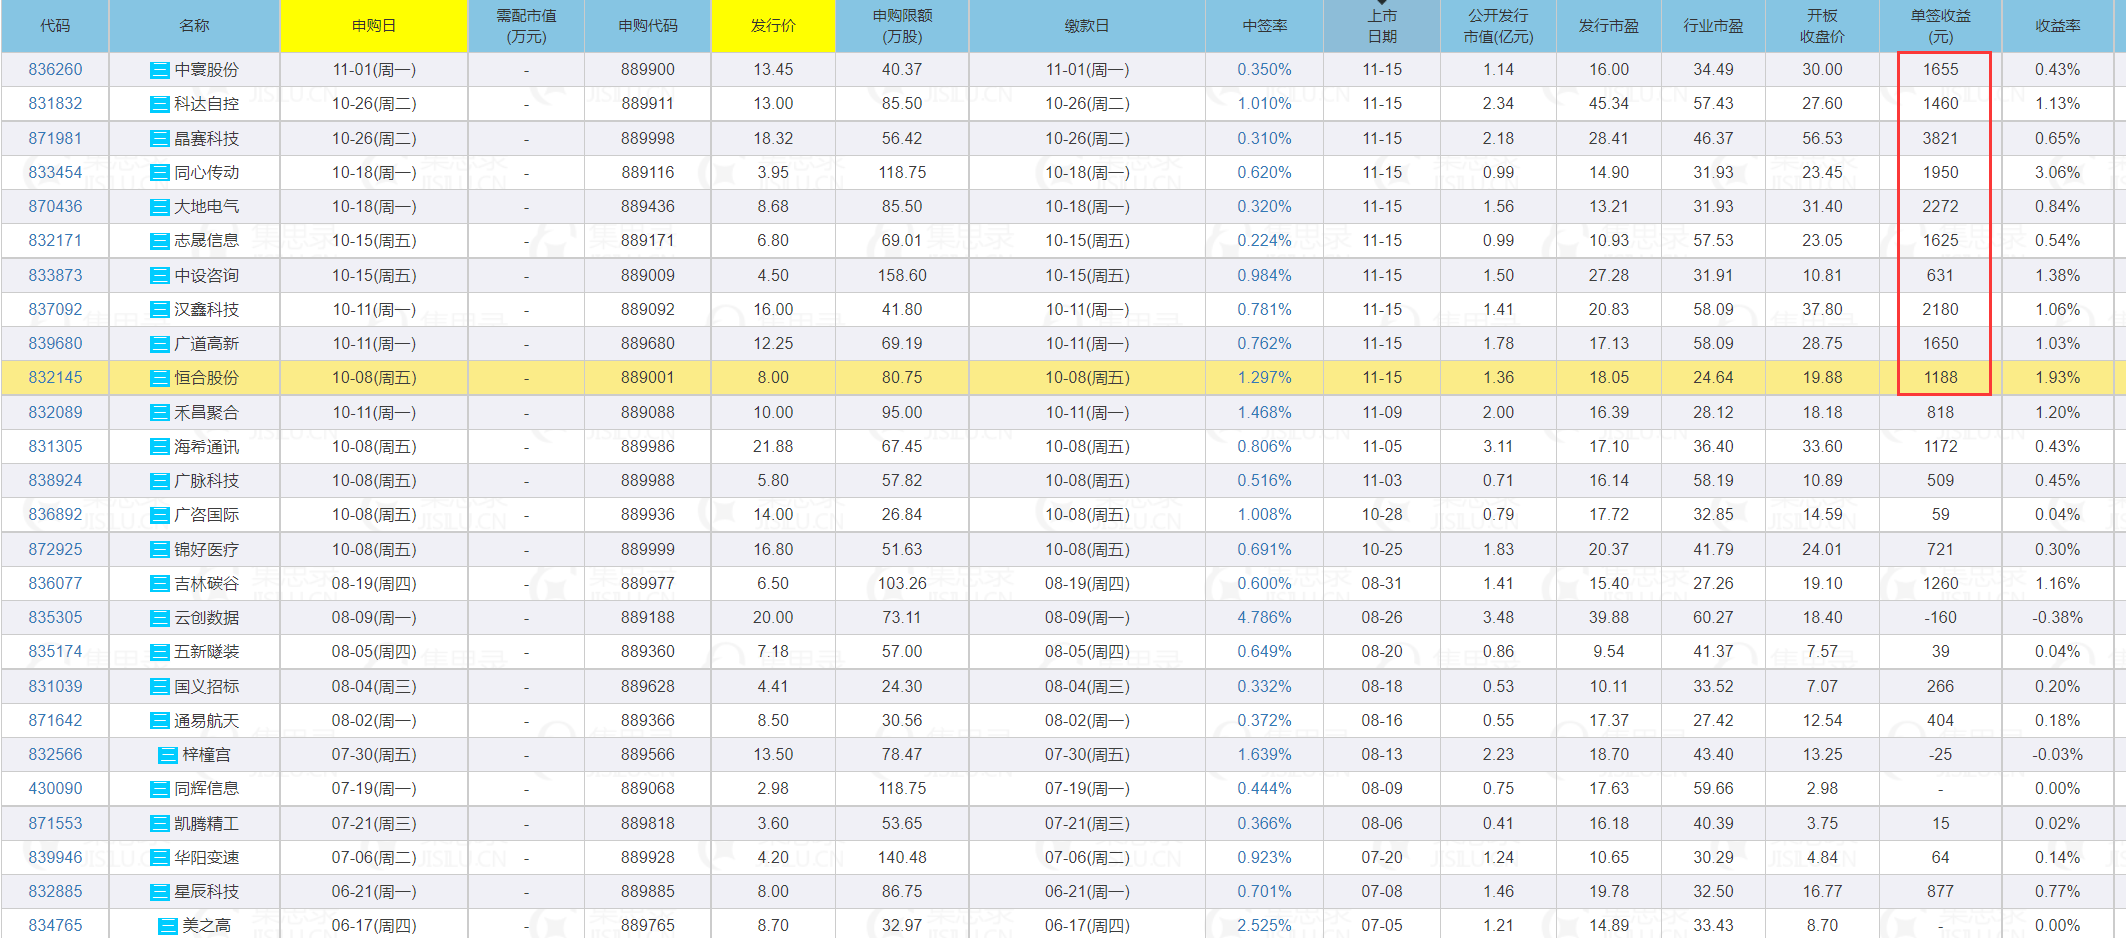The height and width of the screenshot is (938, 2126).
Task: Click the stock code 832885
Action: coord(55,892)
